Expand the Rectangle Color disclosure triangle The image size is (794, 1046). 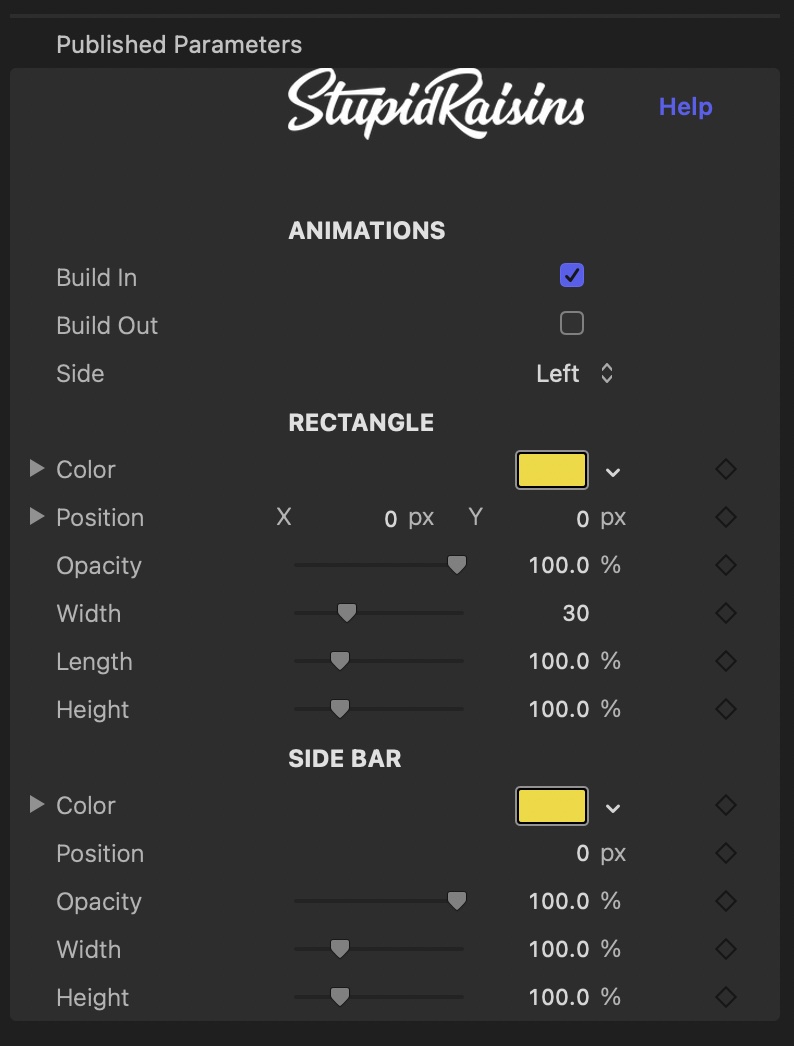tap(37, 468)
